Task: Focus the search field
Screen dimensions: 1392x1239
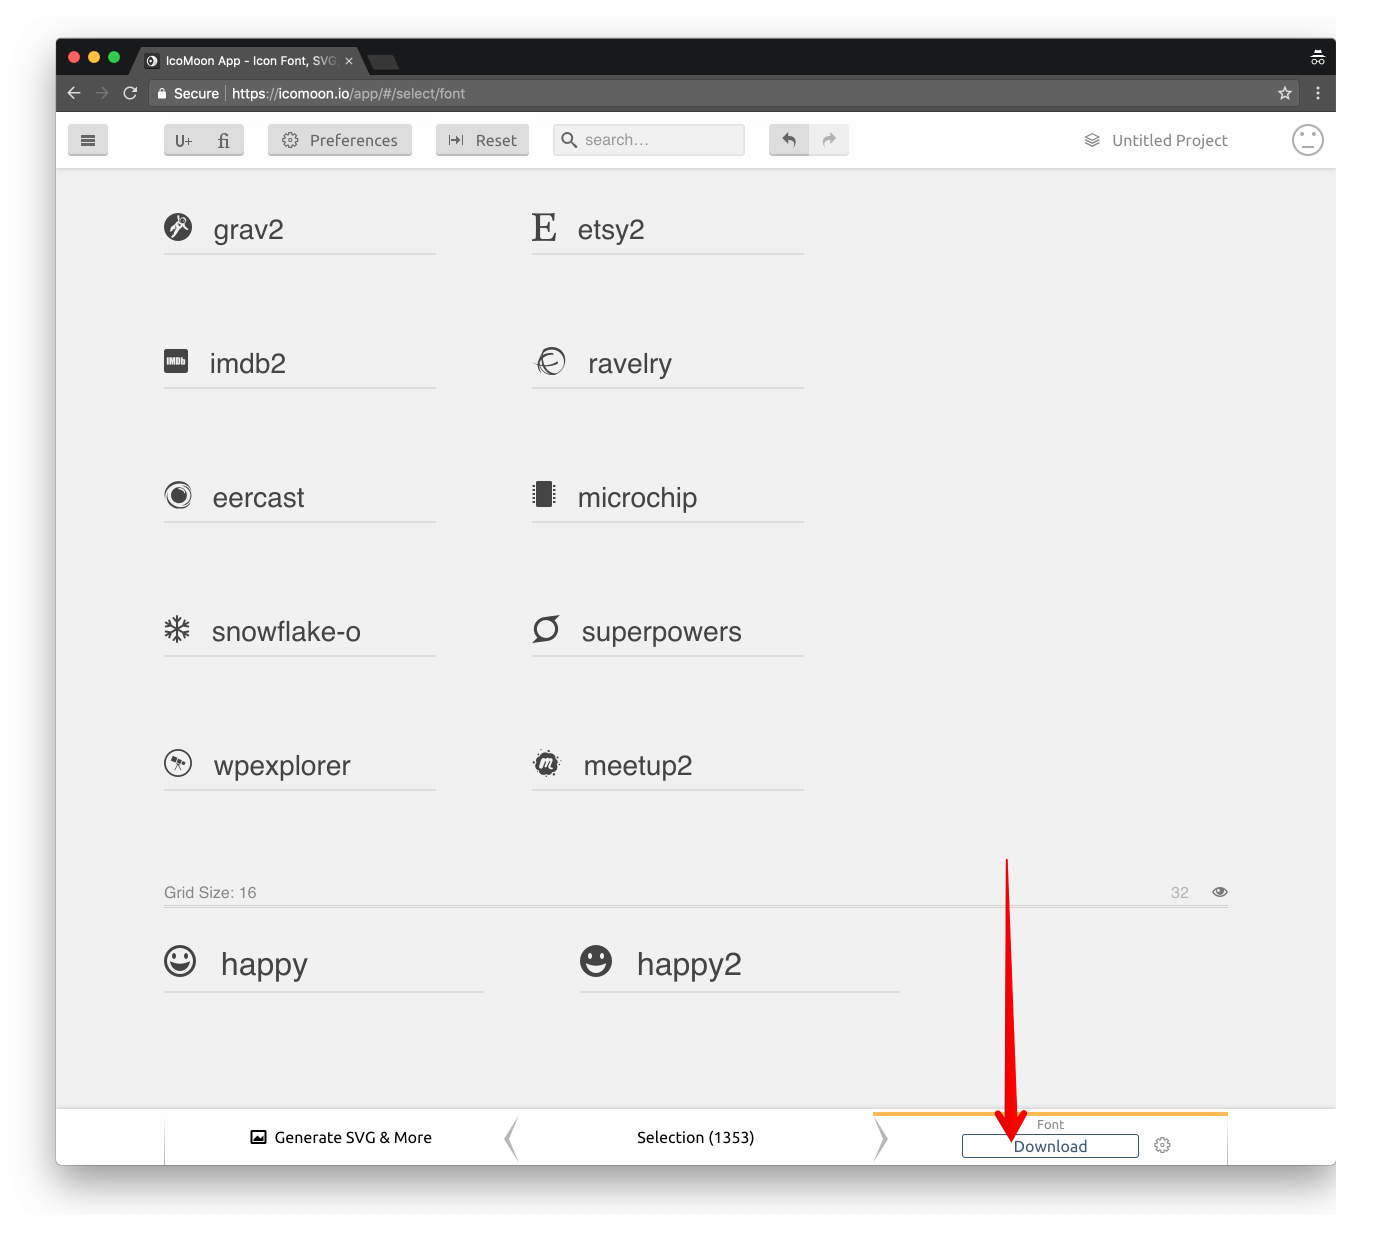Action: pyautogui.click(x=649, y=140)
